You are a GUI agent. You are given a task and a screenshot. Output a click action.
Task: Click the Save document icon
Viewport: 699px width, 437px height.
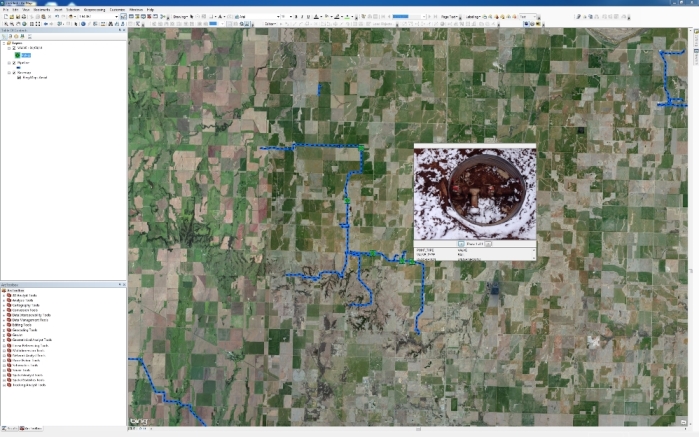point(17,16)
